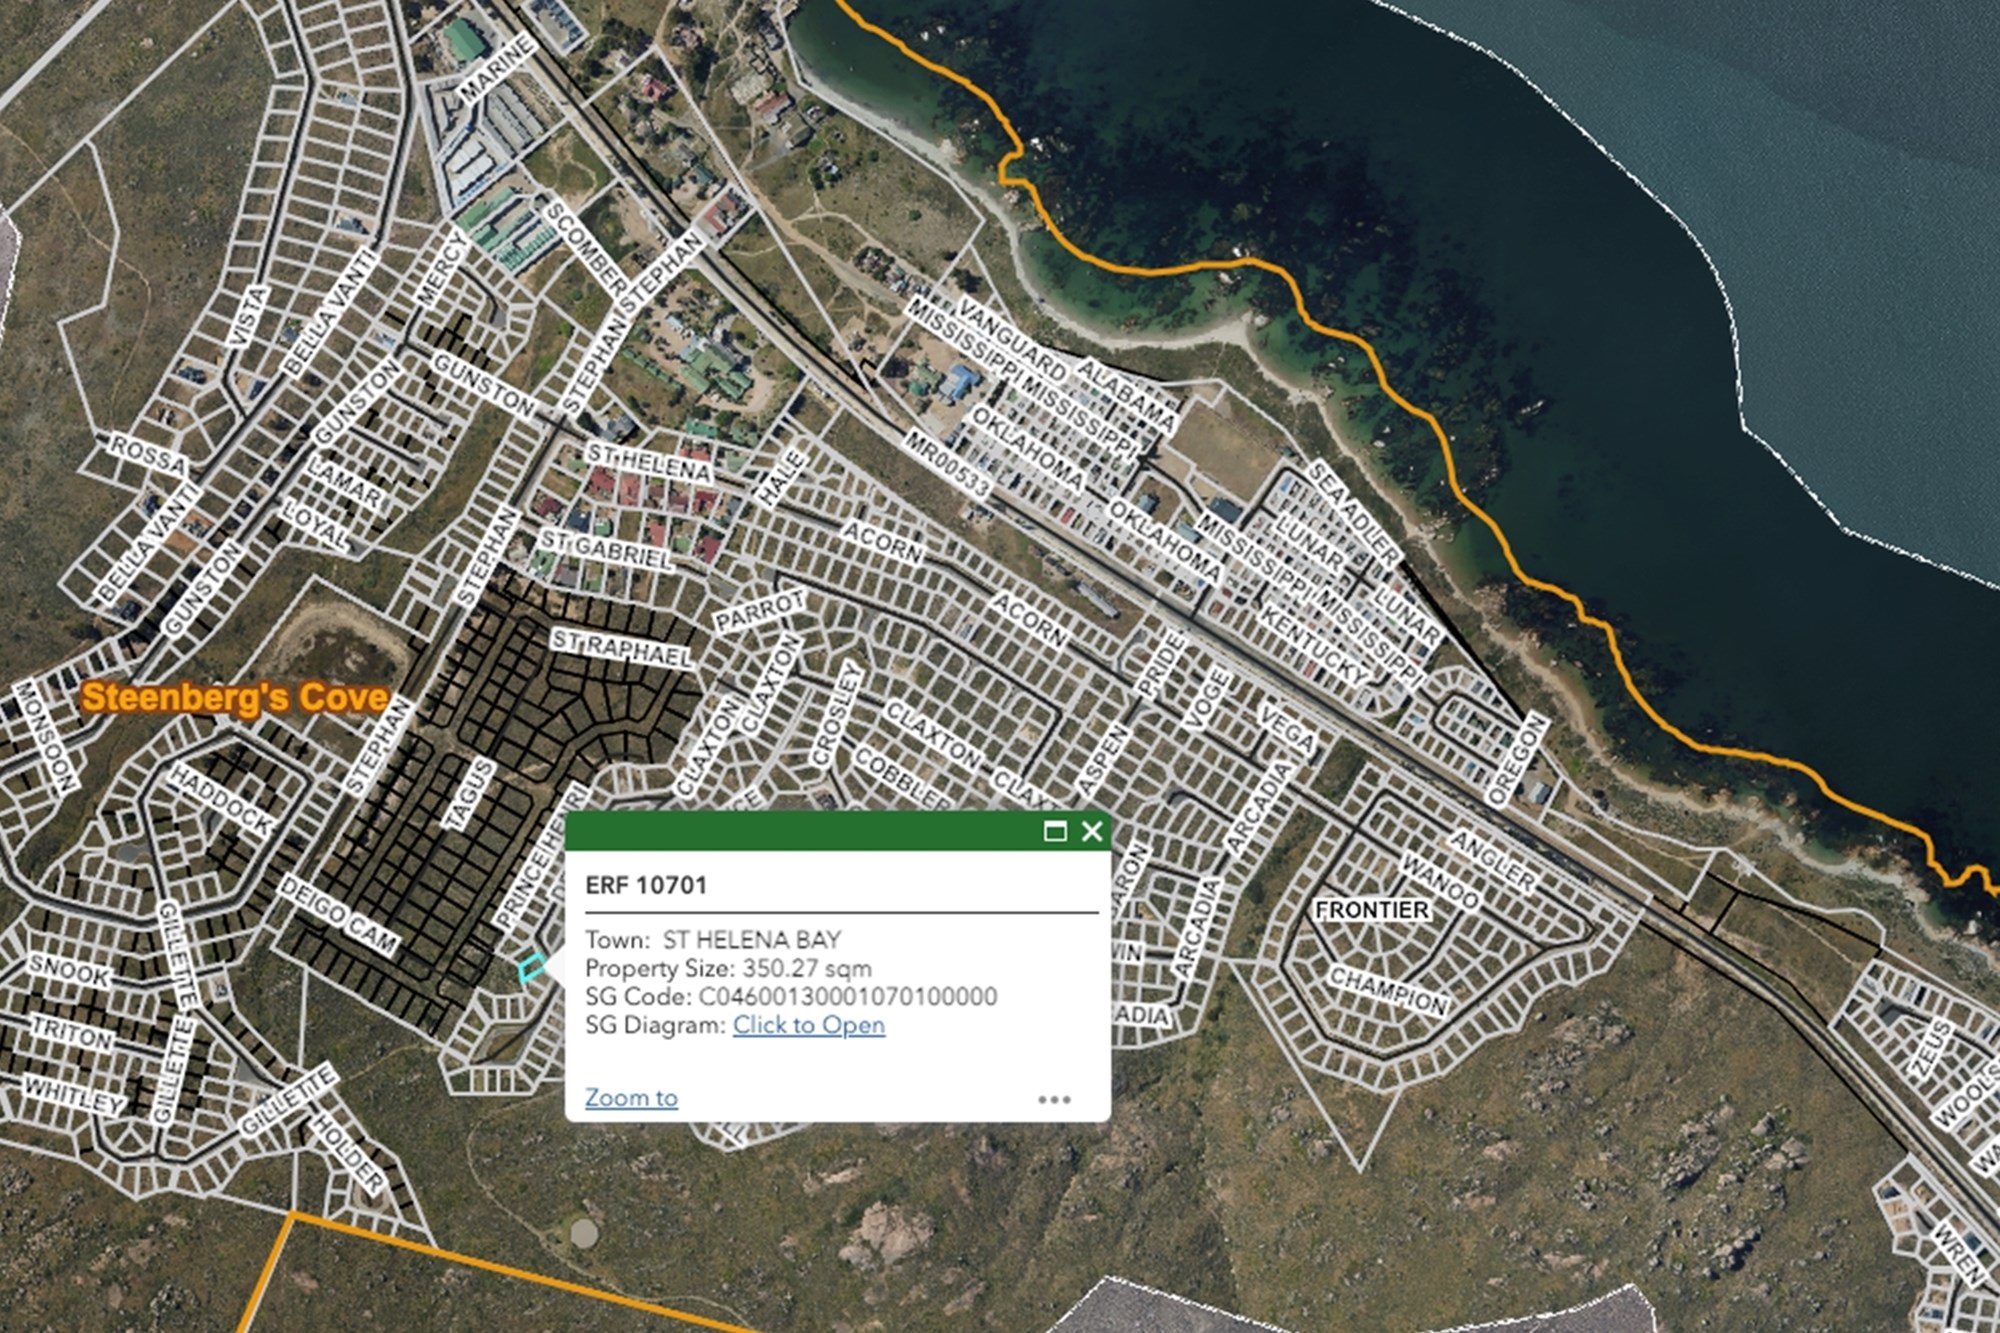Click the cyan highlighted parcel outline
This screenshot has height=1333, width=2000.
point(532,967)
